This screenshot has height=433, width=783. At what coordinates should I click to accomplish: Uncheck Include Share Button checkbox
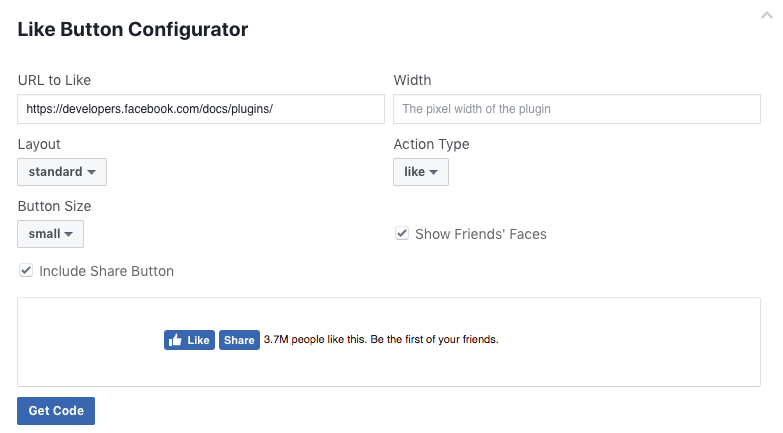pos(26,270)
